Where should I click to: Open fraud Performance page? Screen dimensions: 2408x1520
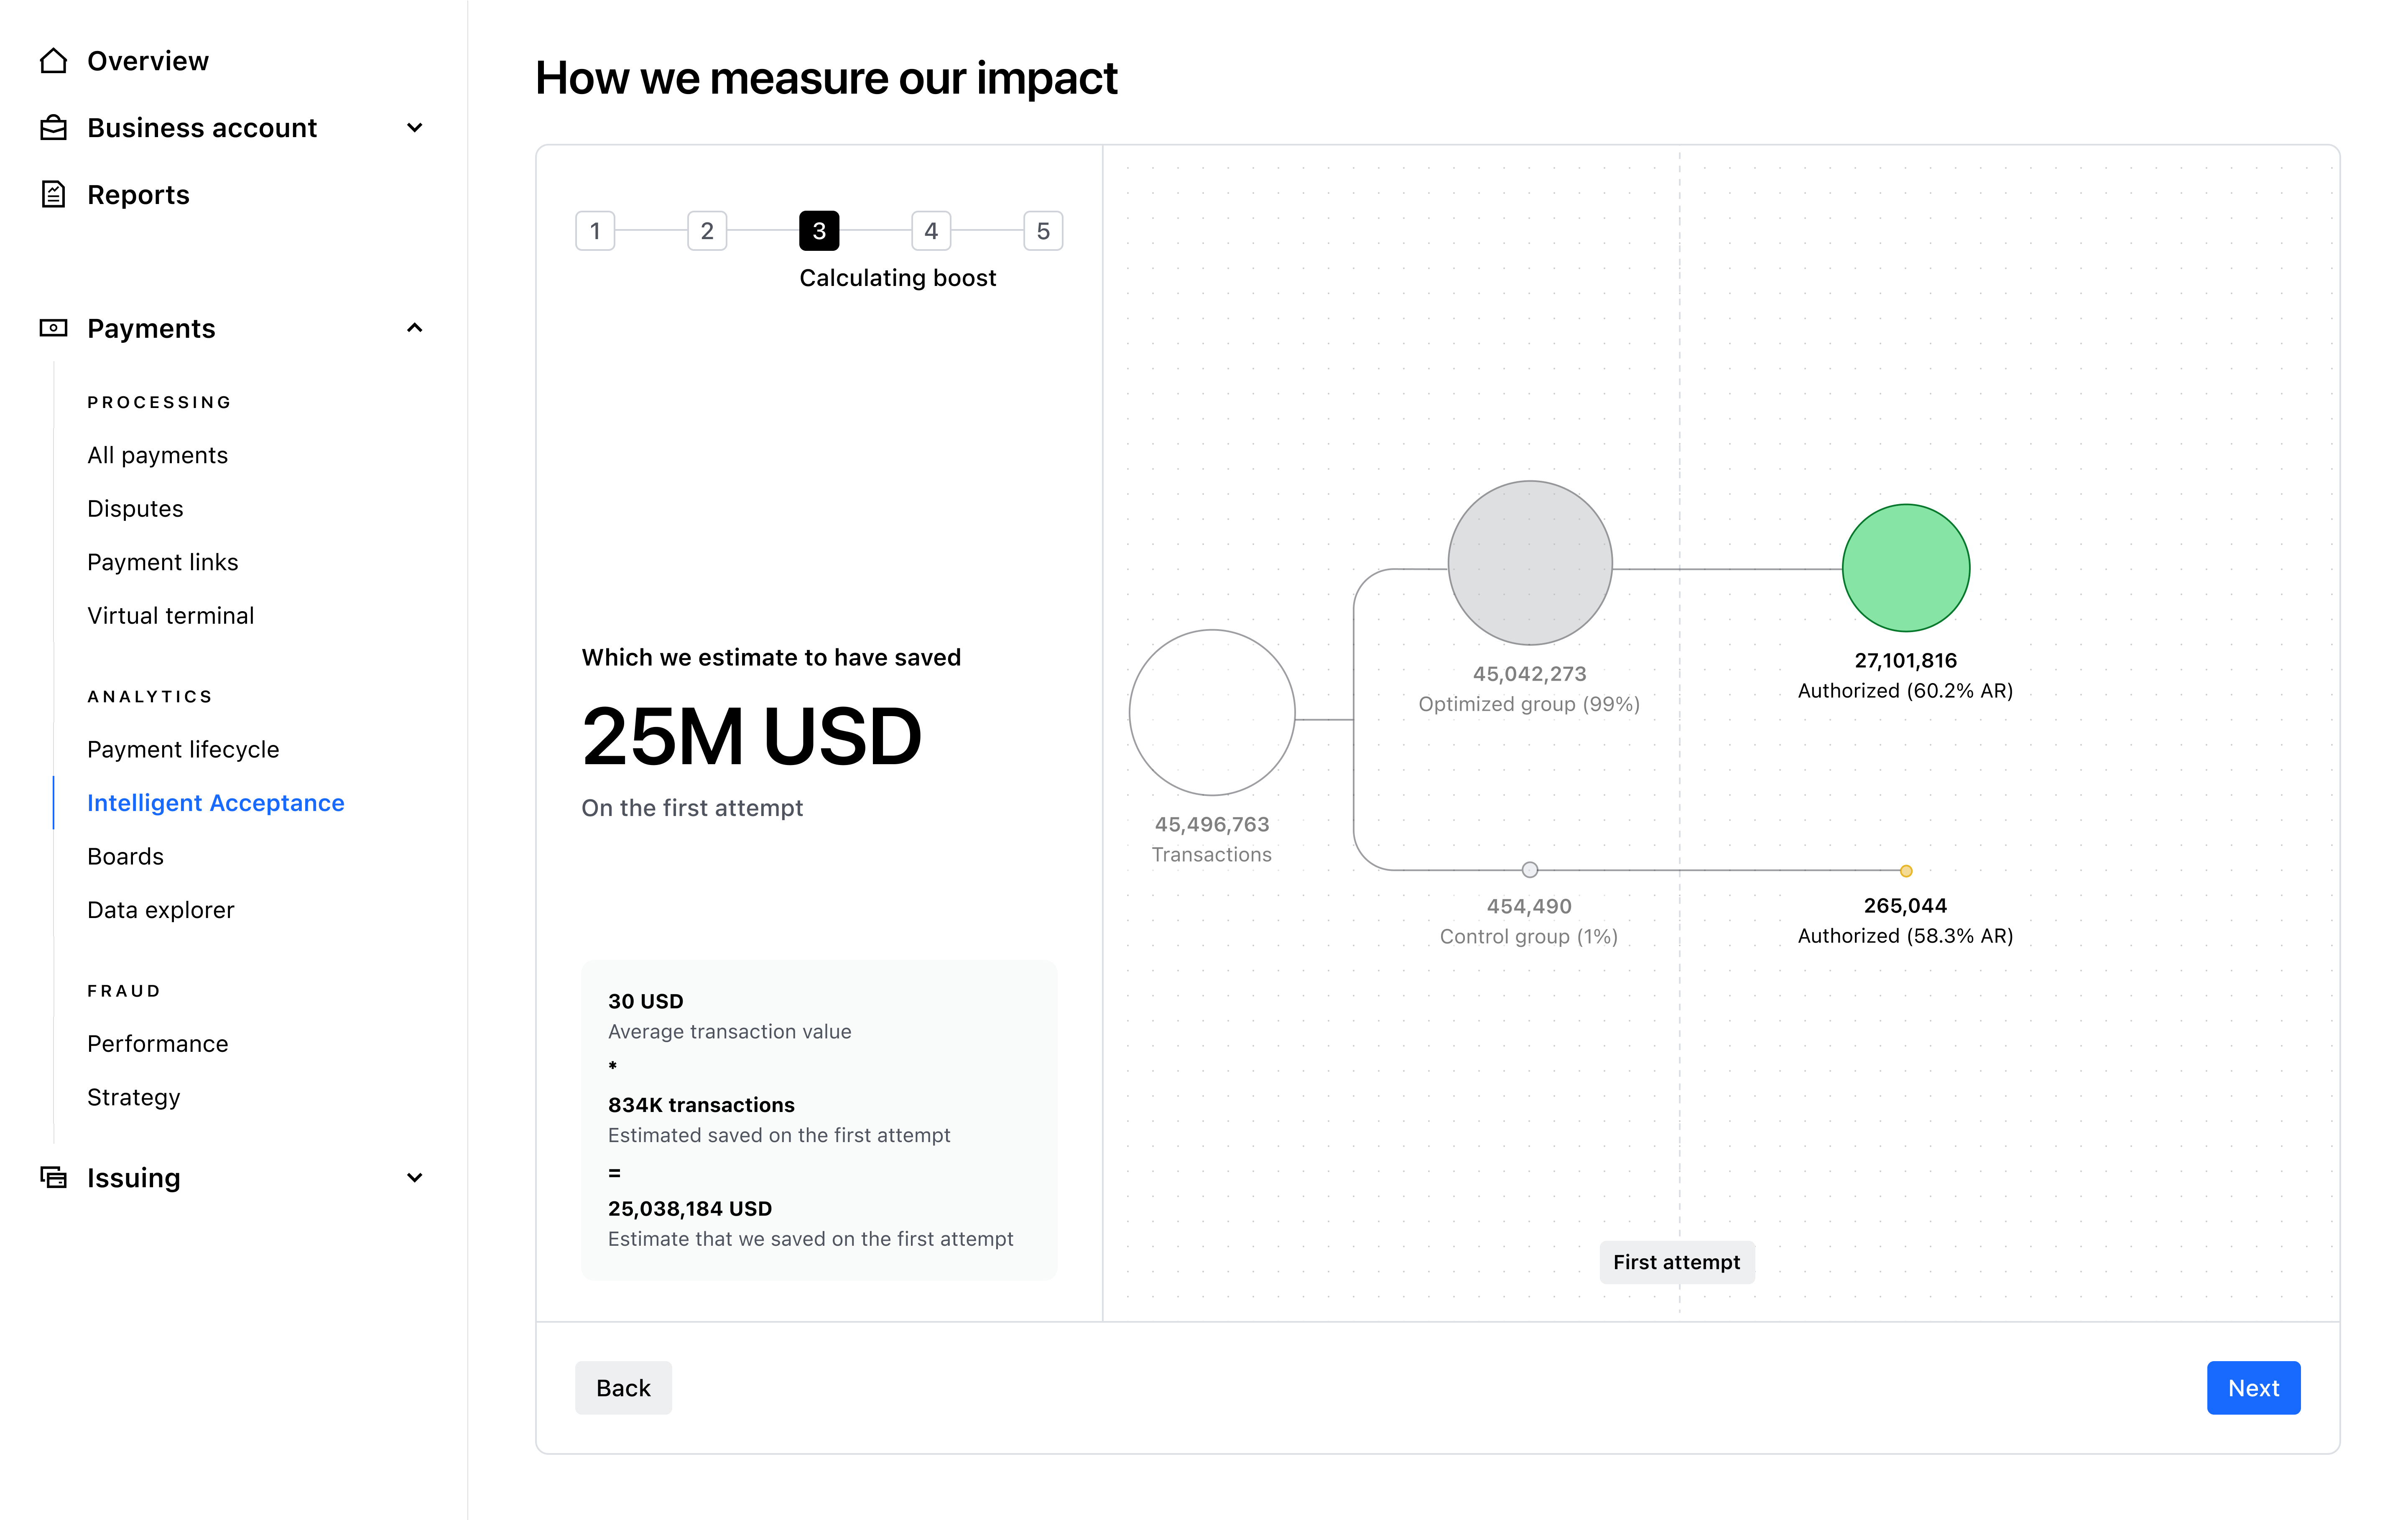tap(157, 1043)
